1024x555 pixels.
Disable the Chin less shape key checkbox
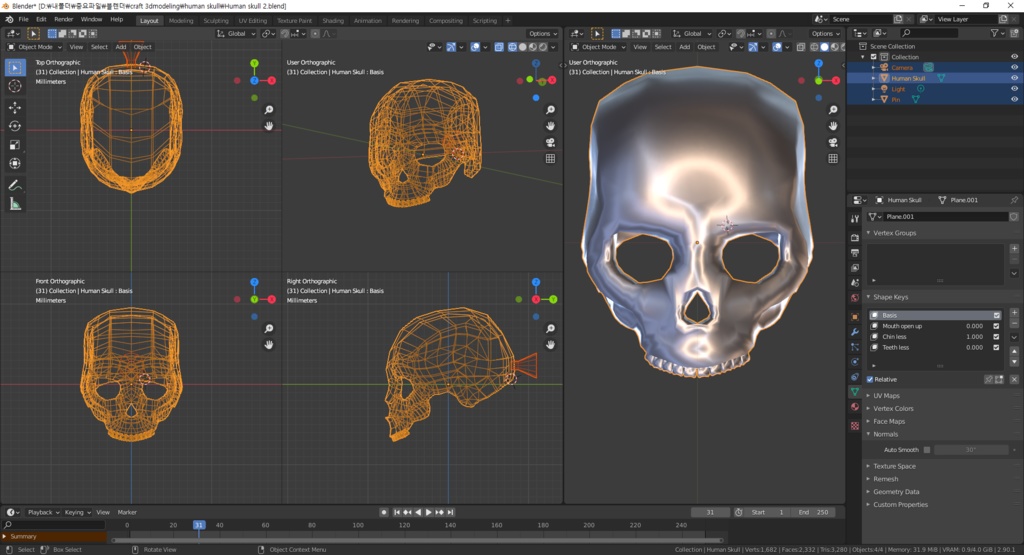tap(996, 337)
